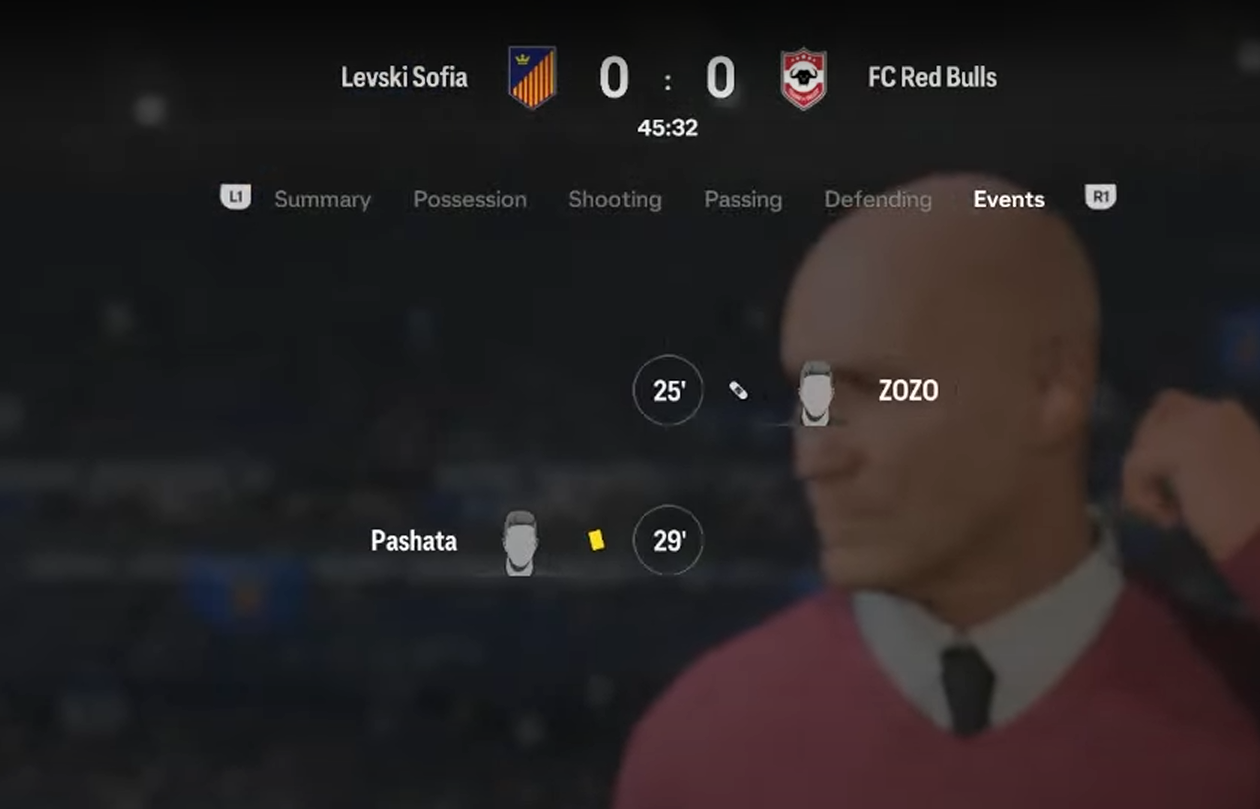The width and height of the screenshot is (1260, 809).
Task: Select the Events tab
Action: [1009, 200]
